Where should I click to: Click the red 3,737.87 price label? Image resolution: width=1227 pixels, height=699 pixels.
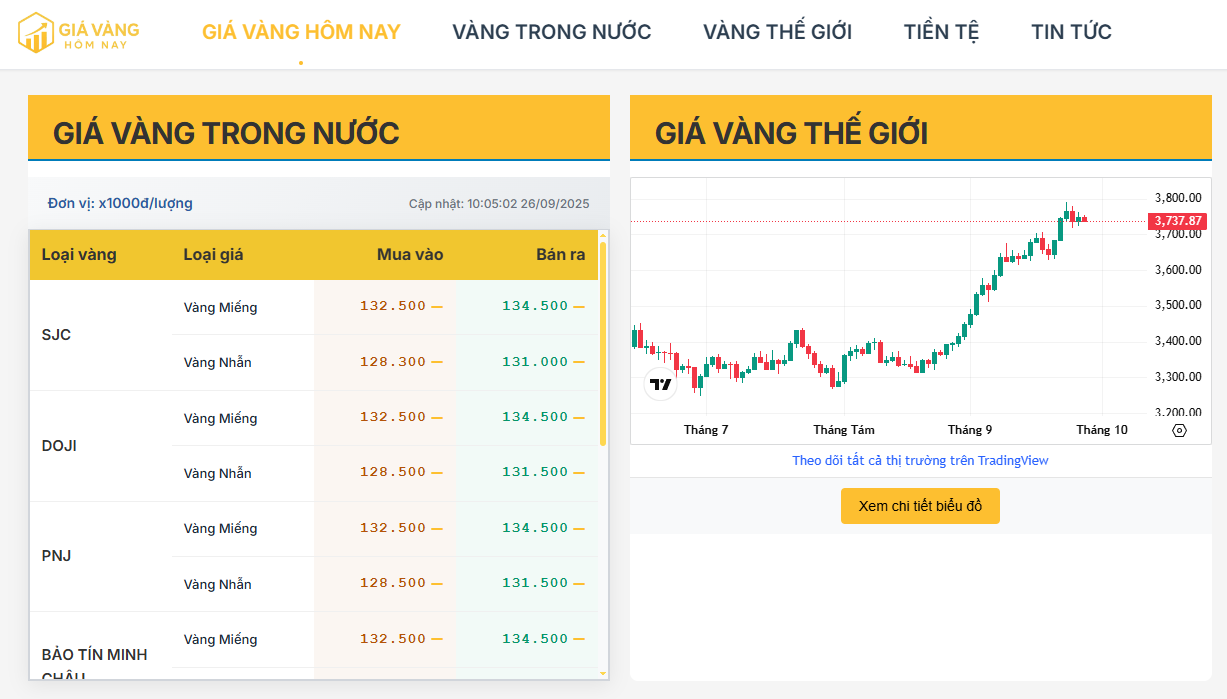point(1177,221)
